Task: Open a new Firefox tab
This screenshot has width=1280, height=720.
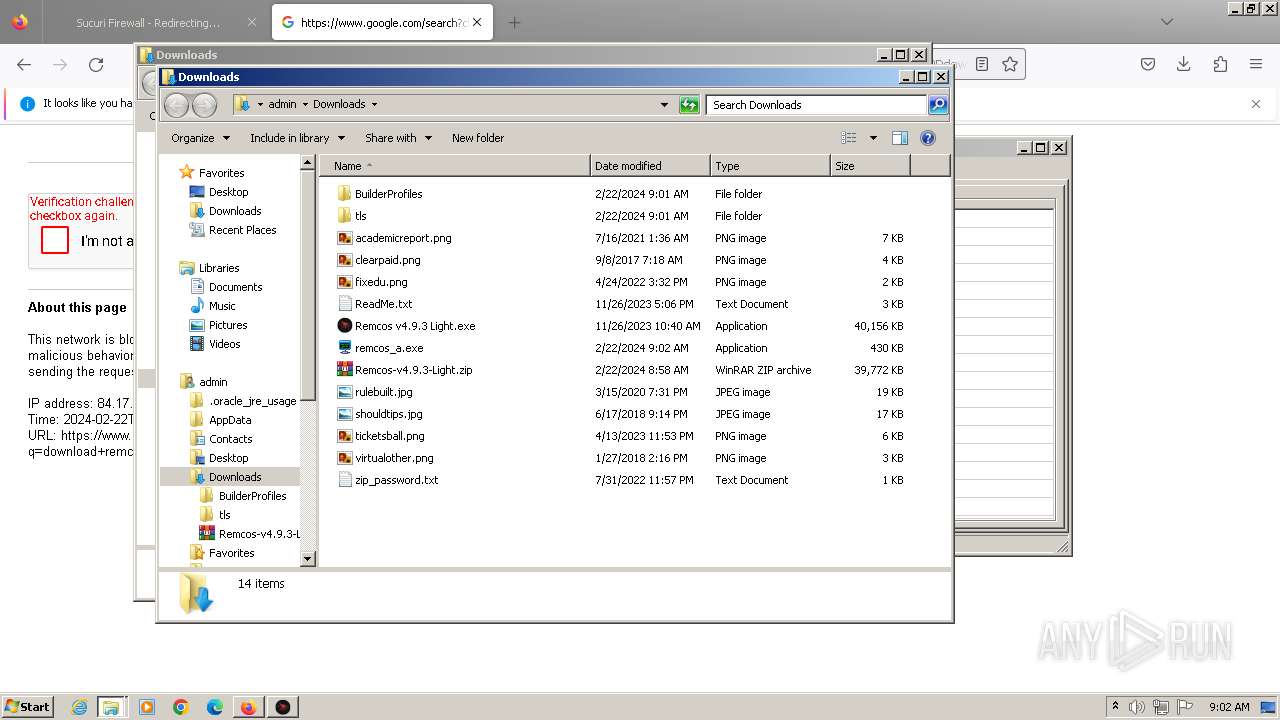Action: pyautogui.click(x=514, y=22)
